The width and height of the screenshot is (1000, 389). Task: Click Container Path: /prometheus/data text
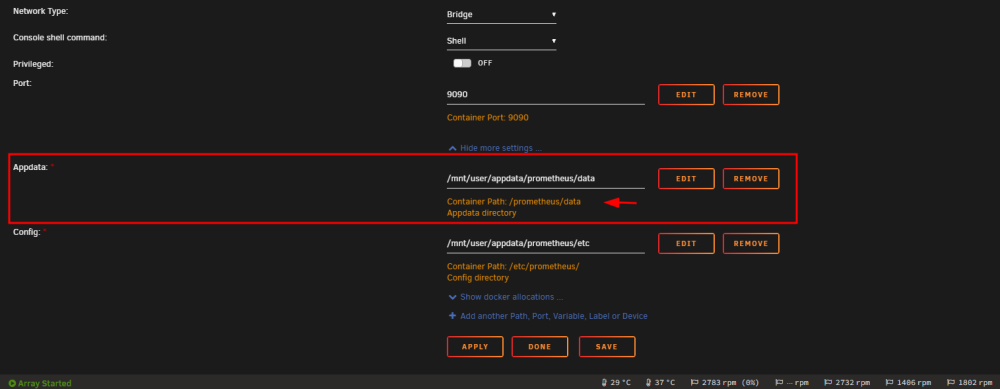(x=514, y=202)
